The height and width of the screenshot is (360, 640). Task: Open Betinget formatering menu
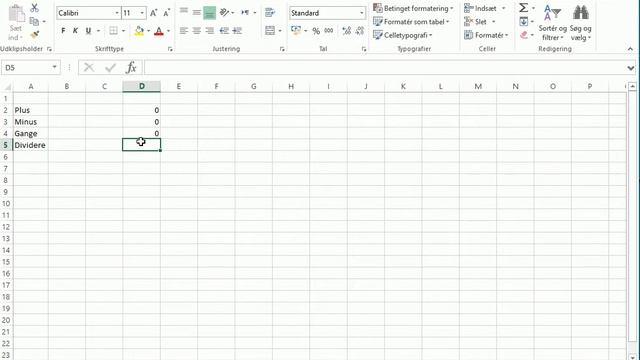(413, 8)
